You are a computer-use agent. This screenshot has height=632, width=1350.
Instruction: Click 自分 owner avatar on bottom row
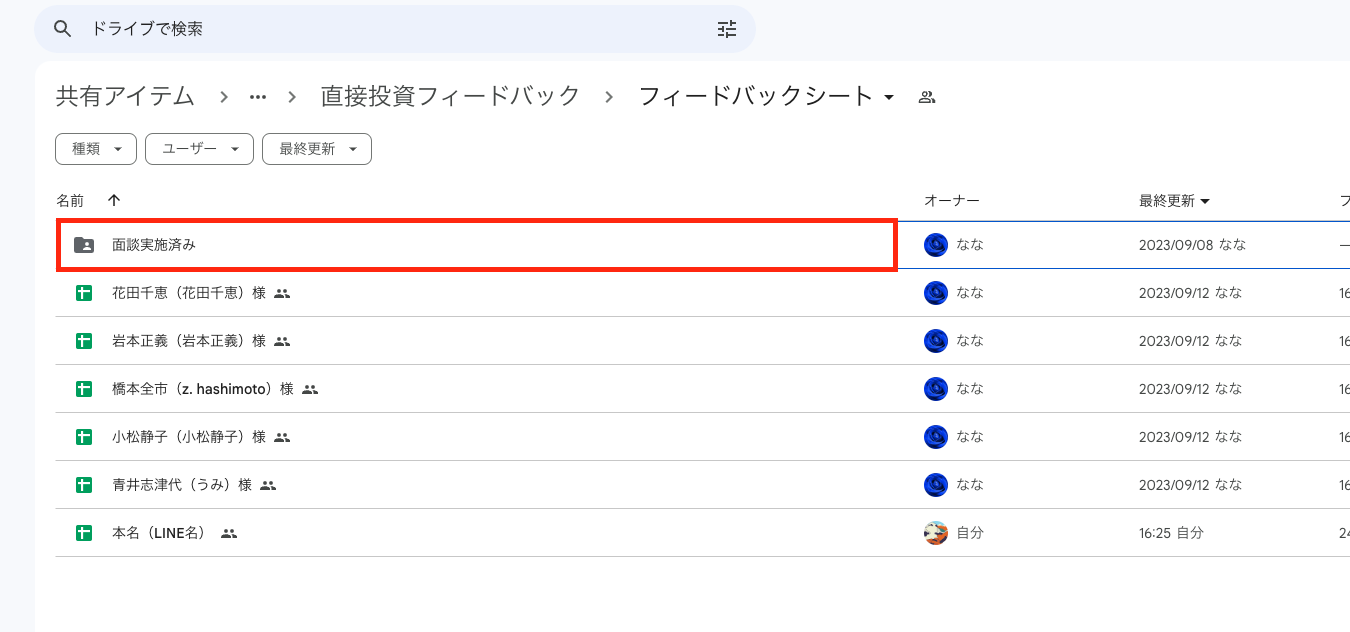tap(936, 533)
